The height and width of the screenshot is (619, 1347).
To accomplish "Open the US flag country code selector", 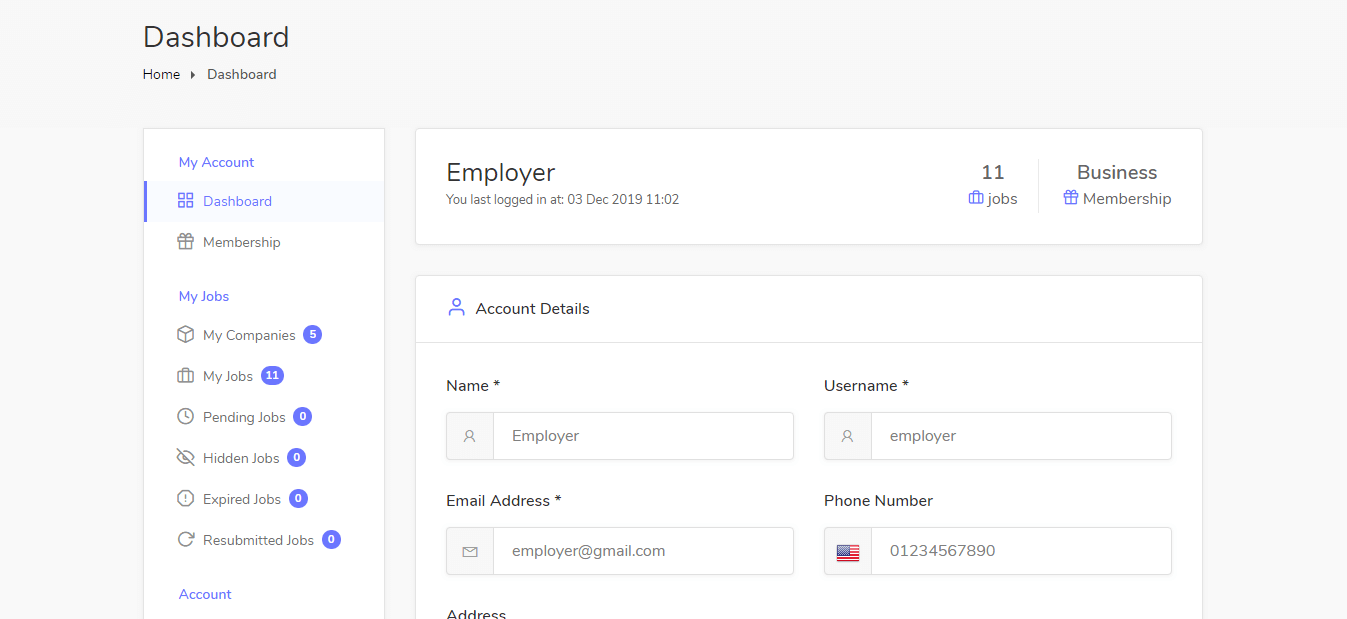I will [x=848, y=552].
